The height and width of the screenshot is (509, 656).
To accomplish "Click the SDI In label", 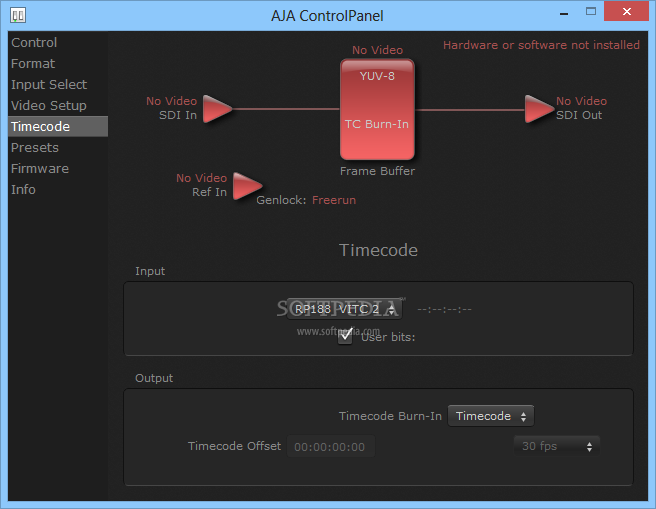I will coord(178,115).
